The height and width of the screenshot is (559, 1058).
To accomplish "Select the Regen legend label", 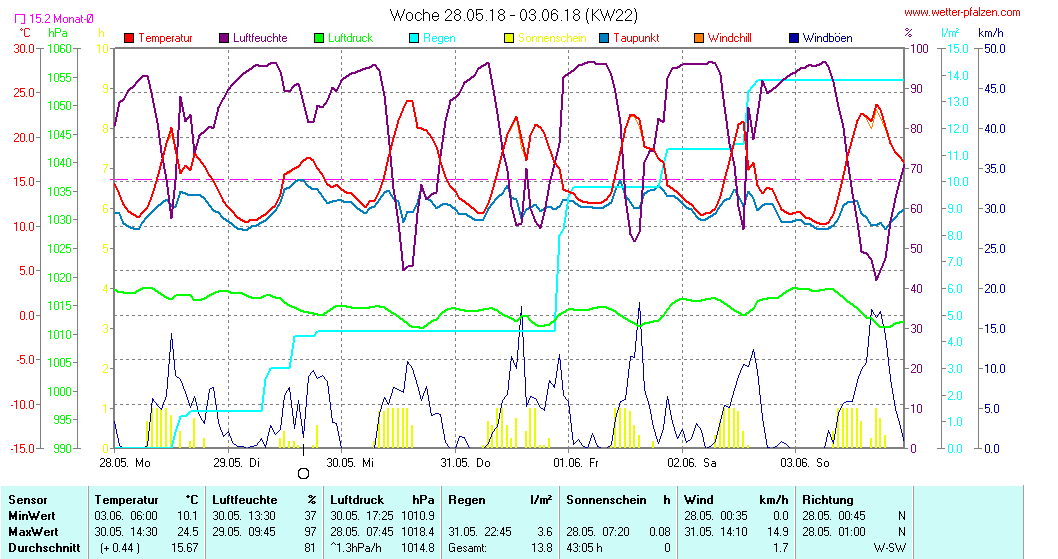I will [439, 38].
